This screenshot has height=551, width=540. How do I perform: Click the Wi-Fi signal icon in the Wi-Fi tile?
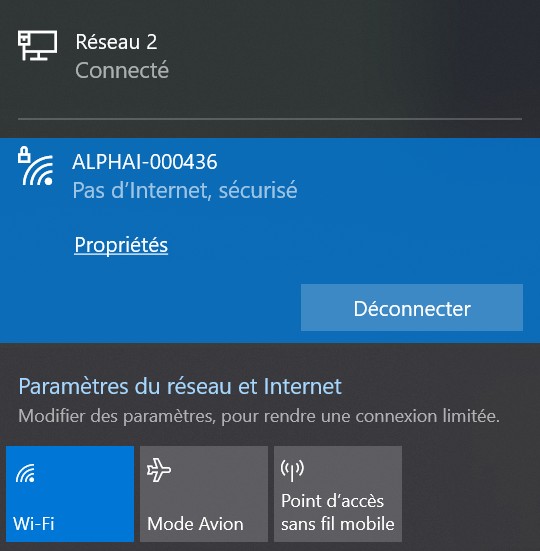click(x=25, y=473)
